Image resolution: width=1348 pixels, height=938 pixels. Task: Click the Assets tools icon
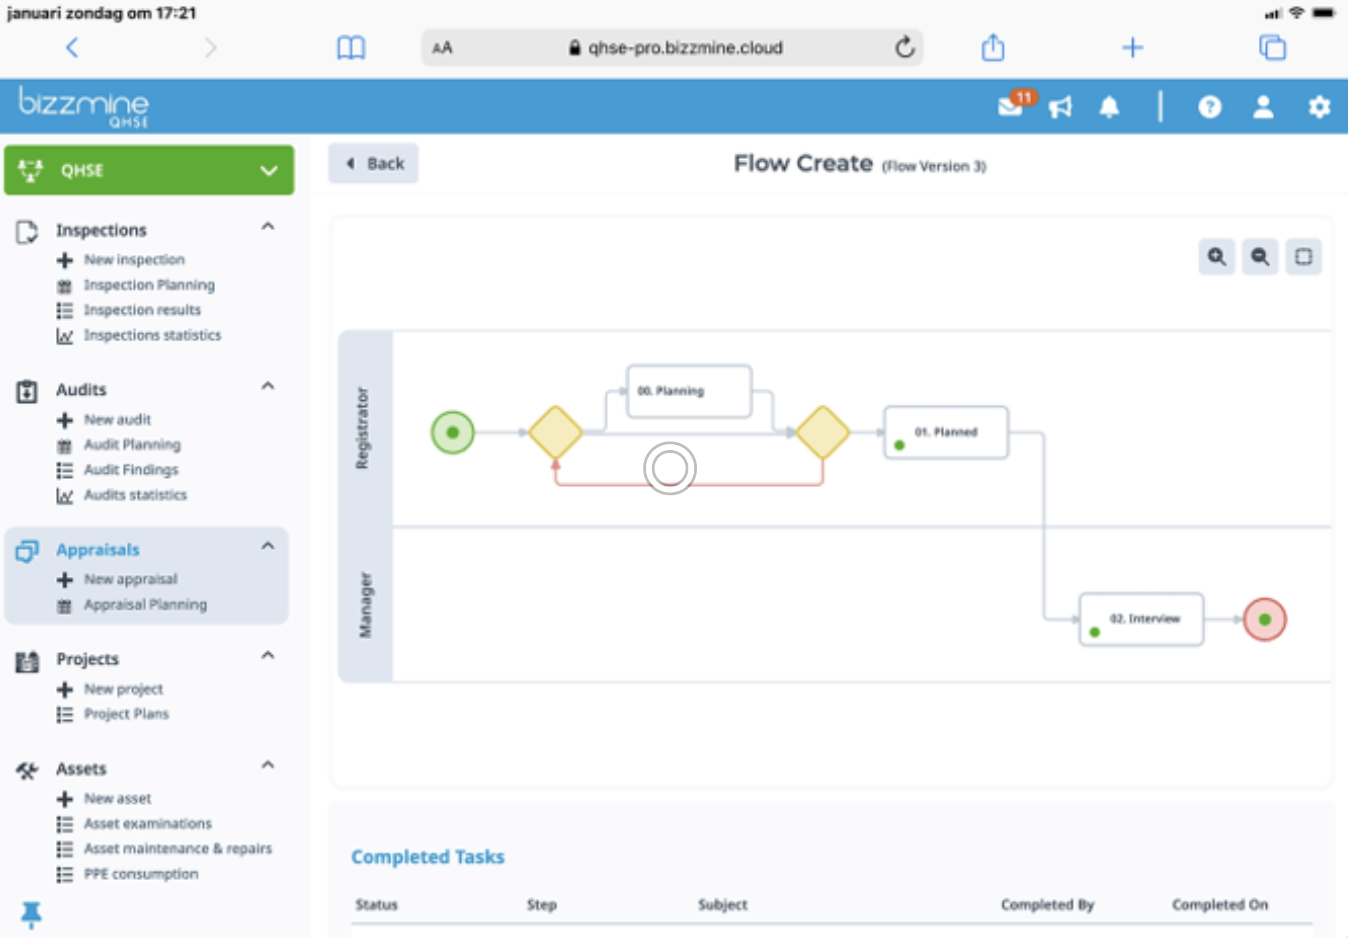(27, 770)
